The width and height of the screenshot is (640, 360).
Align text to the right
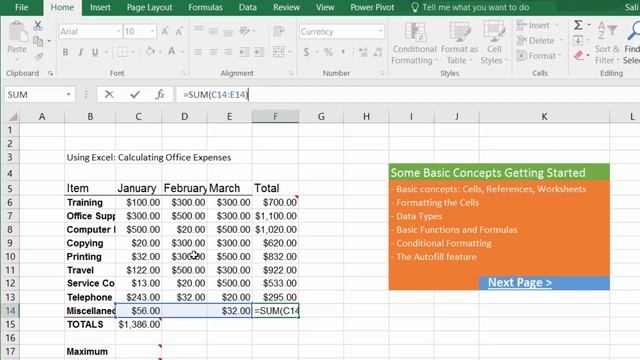228,52
